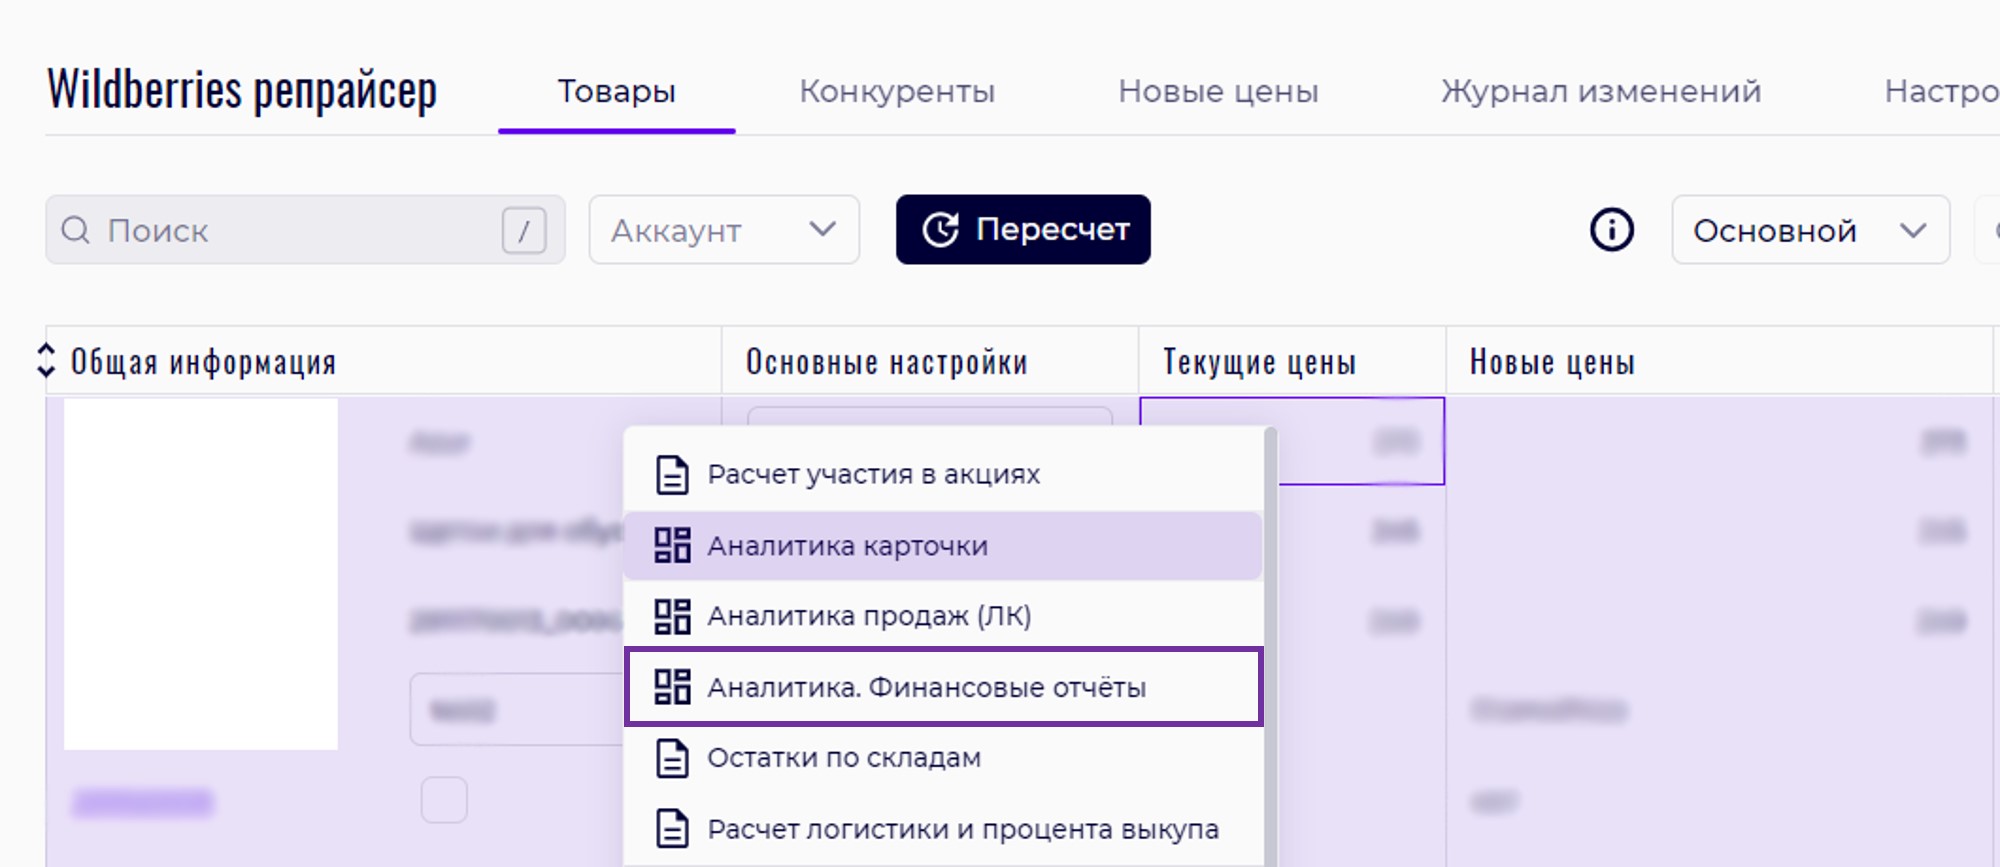Choose Остатки по складам from the menu
The height and width of the screenshot is (867, 2000).
844,758
